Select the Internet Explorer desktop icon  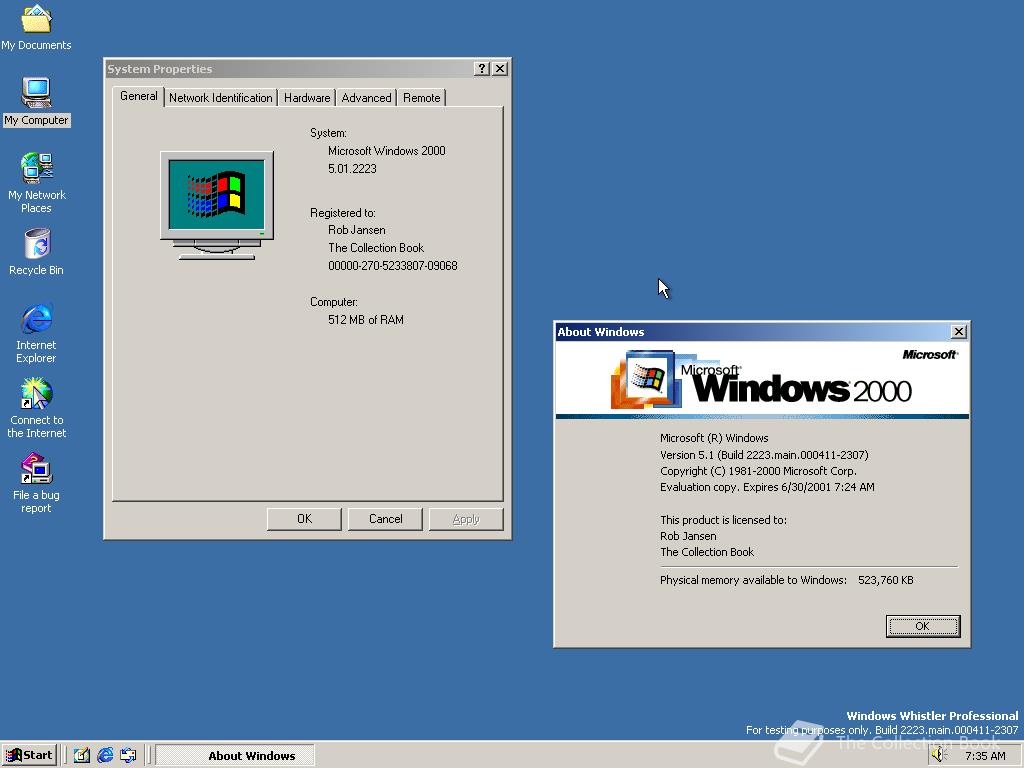pyautogui.click(x=37, y=332)
